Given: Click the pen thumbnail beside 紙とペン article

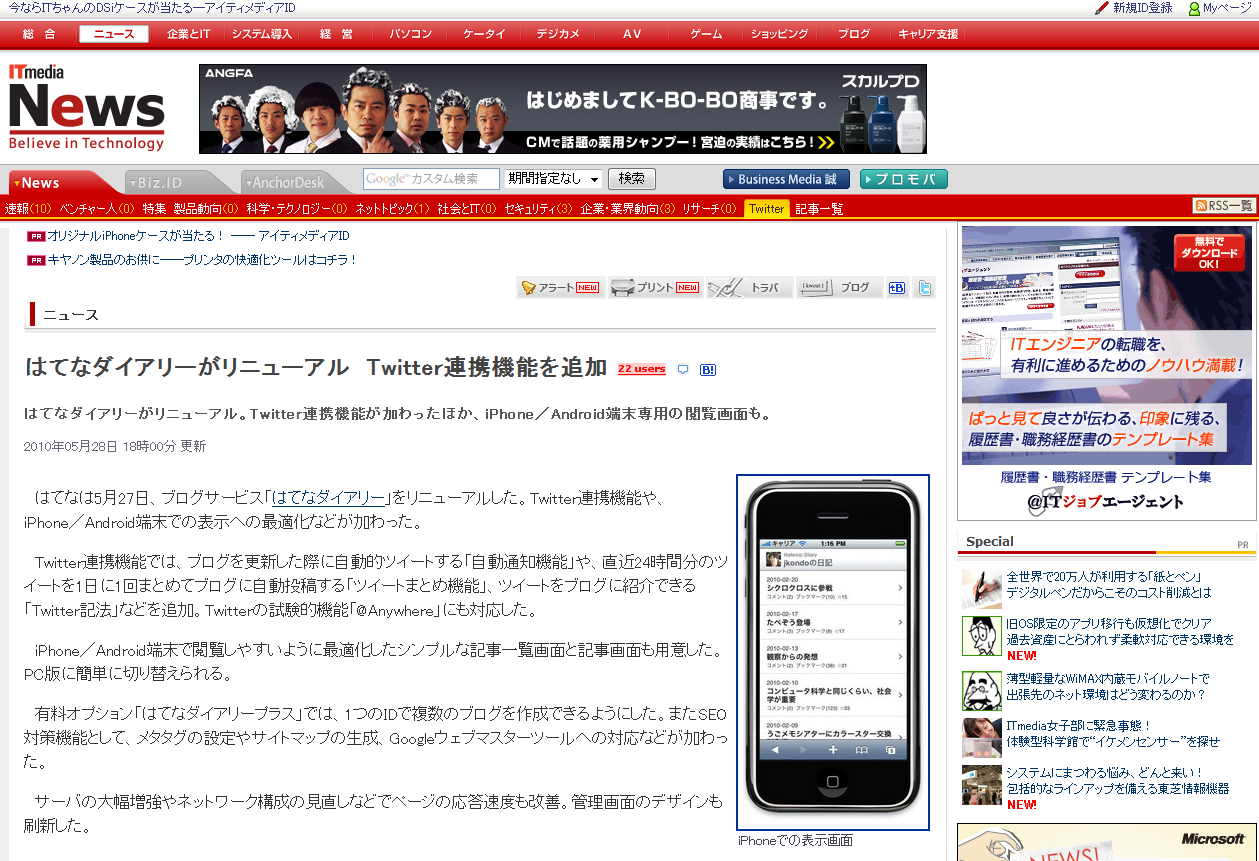Looking at the screenshot, I should 981,589.
